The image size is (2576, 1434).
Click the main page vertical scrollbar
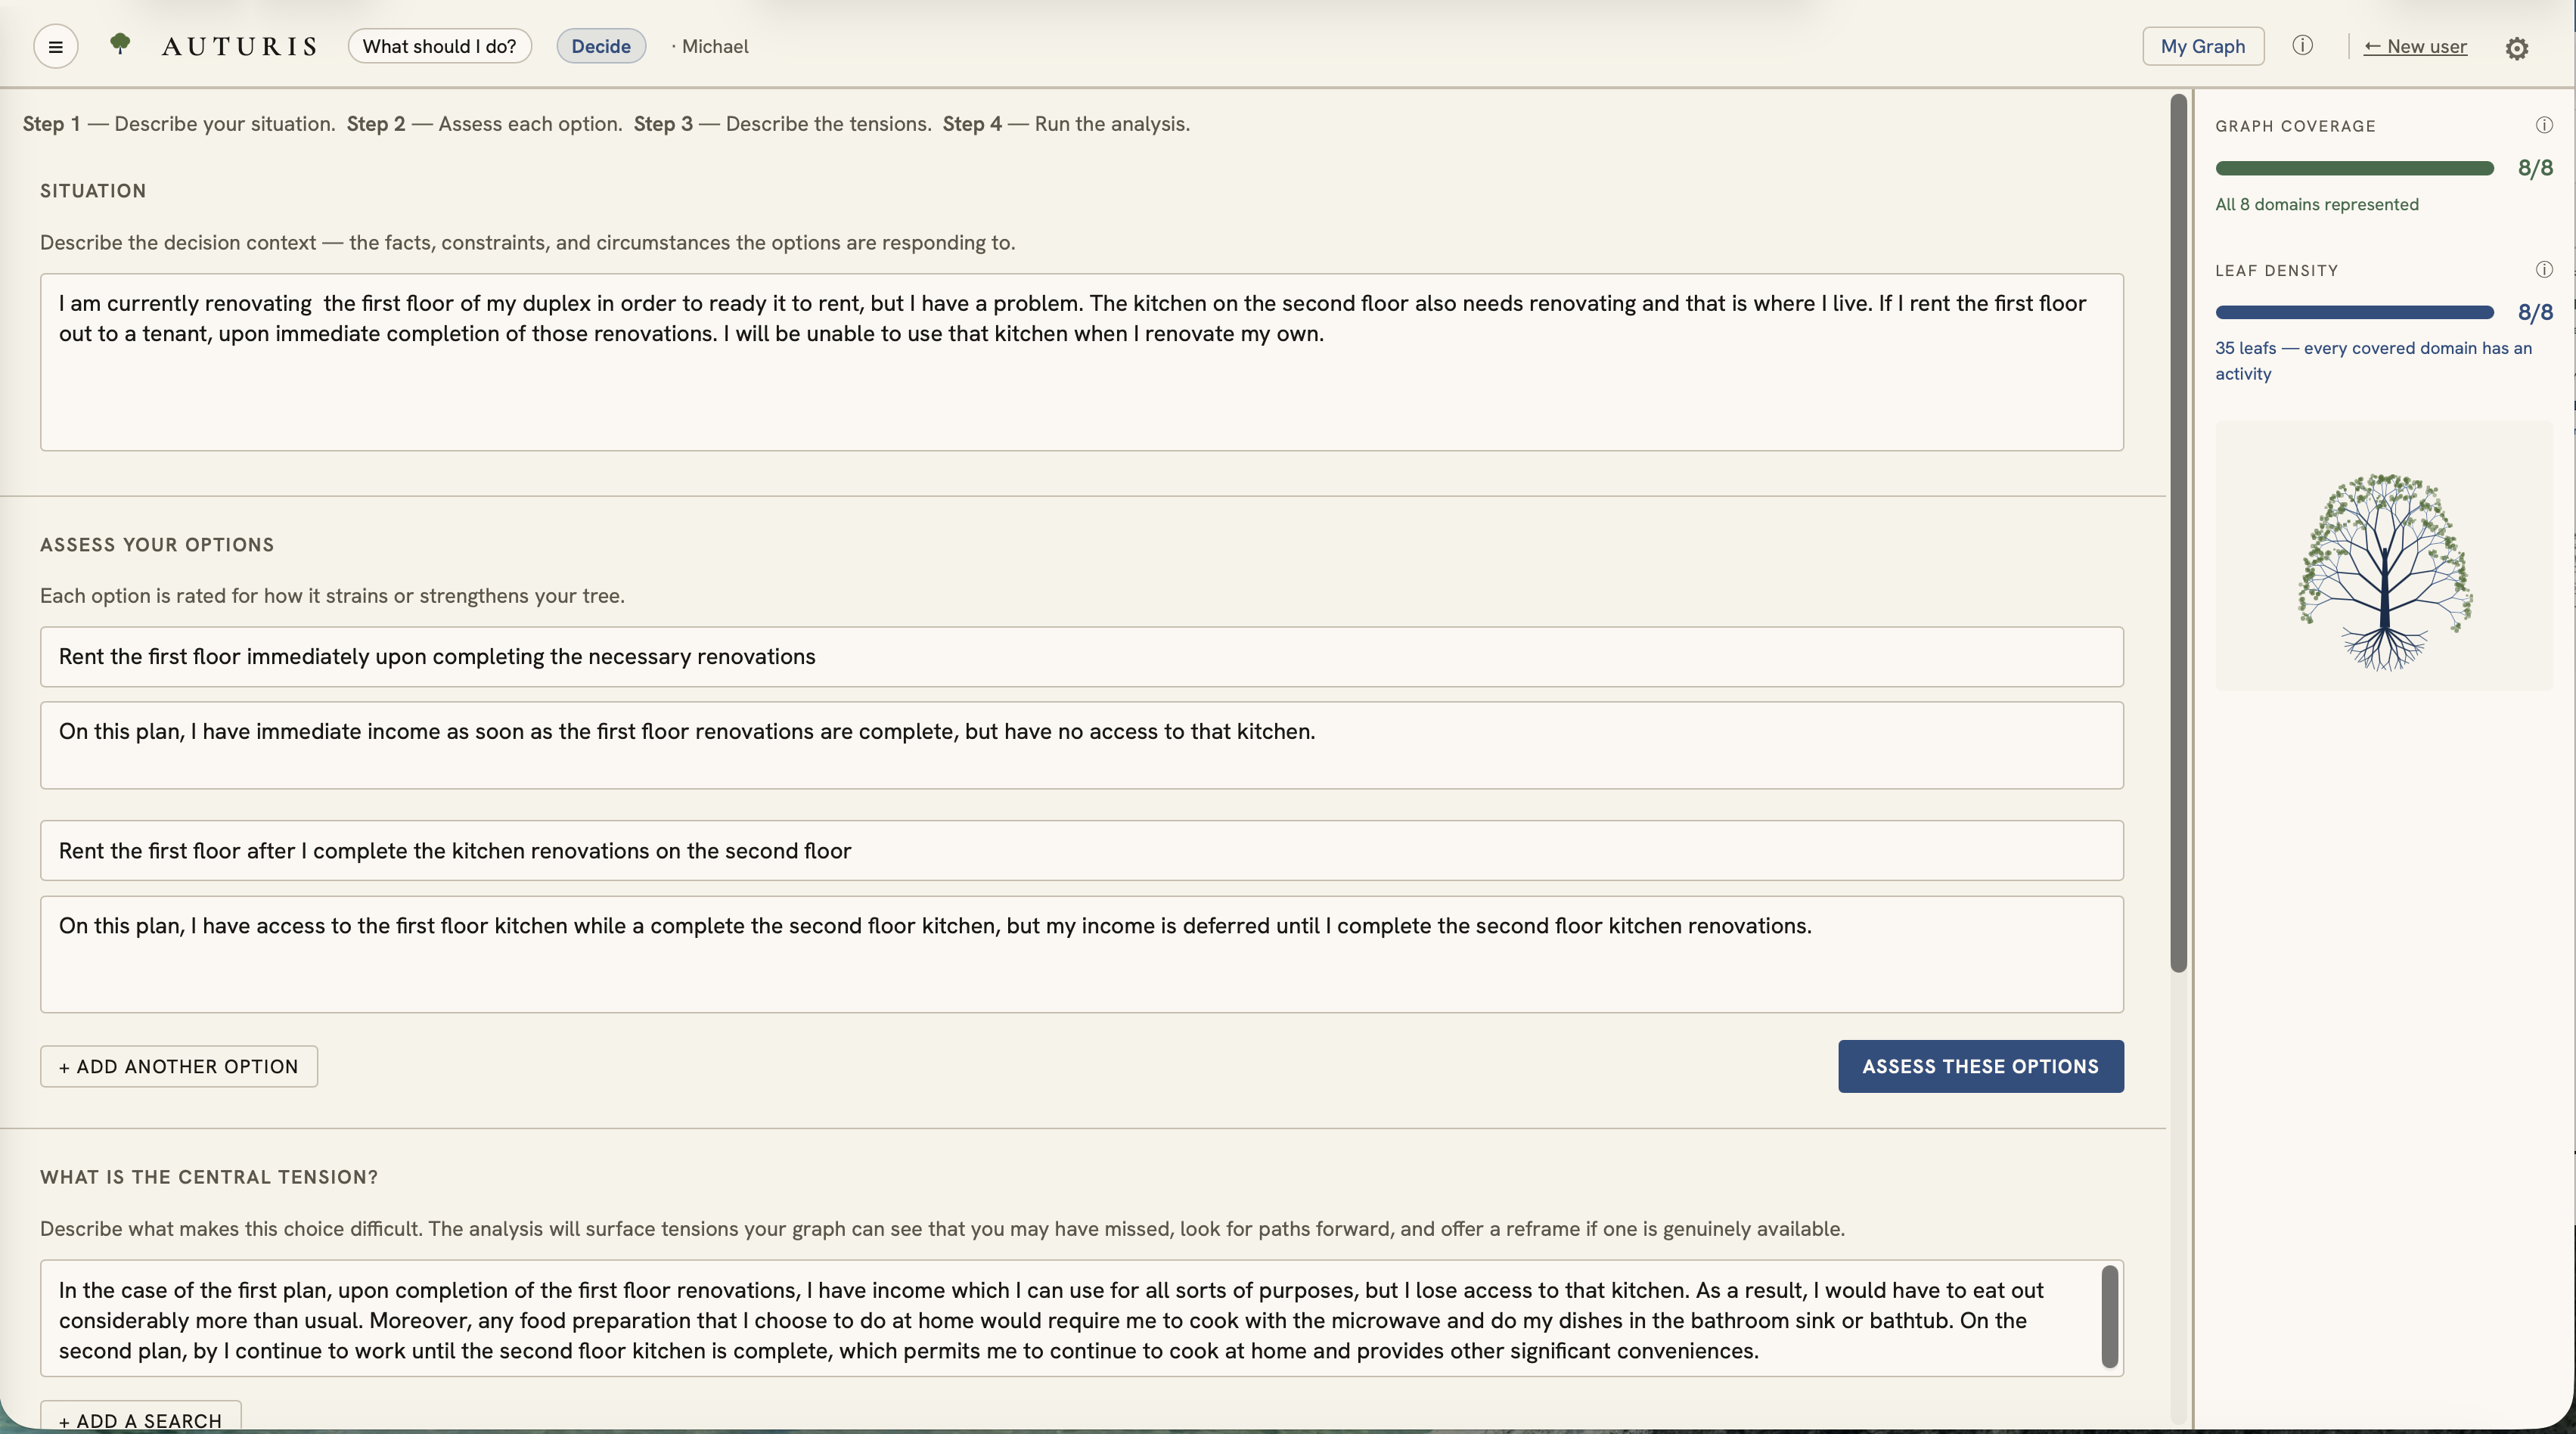[x=2178, y=532]
